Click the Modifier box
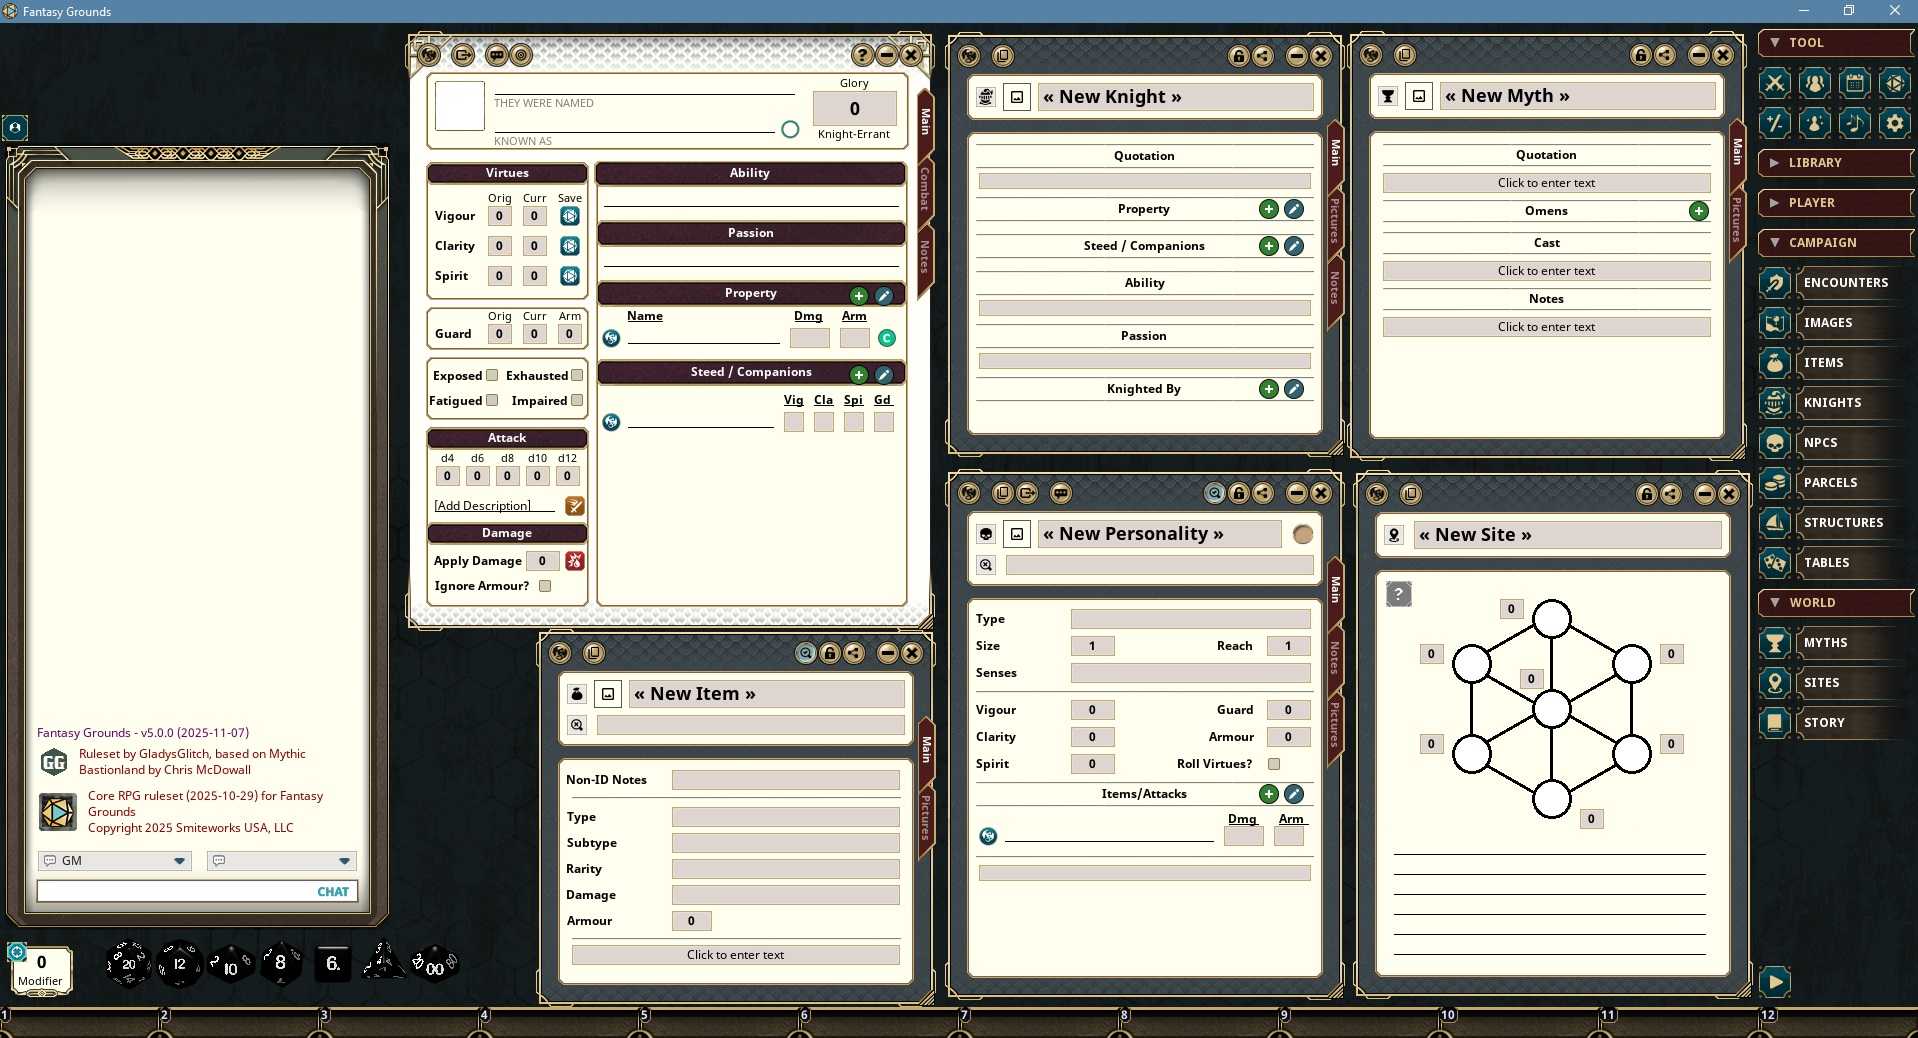The width and height of the screenshot is (1918, 1038). pos(41,969)
